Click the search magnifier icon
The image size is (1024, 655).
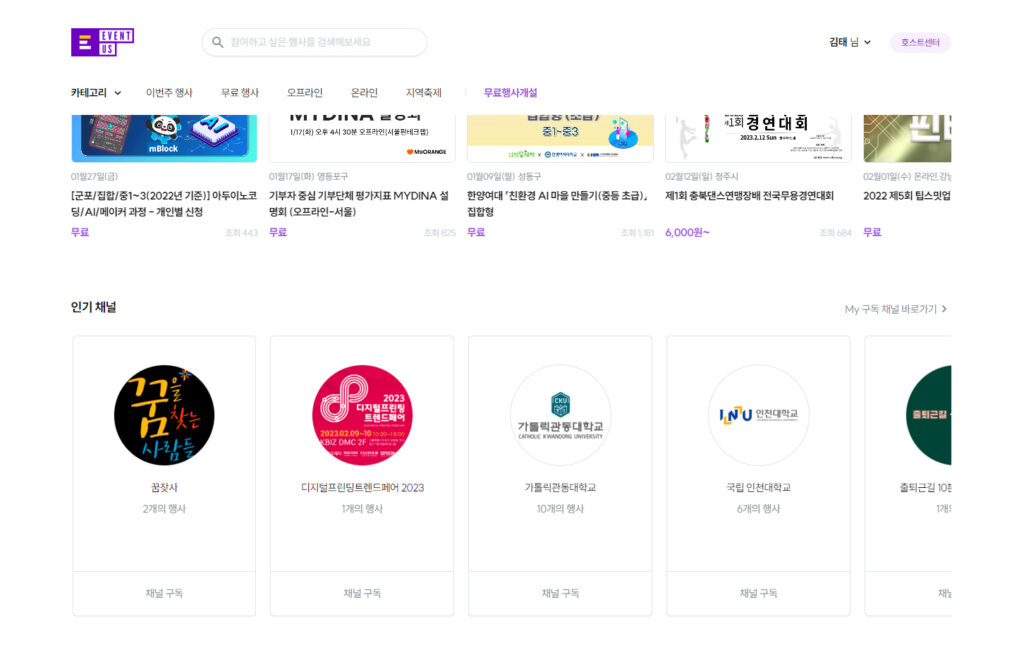tap(217, 42)
